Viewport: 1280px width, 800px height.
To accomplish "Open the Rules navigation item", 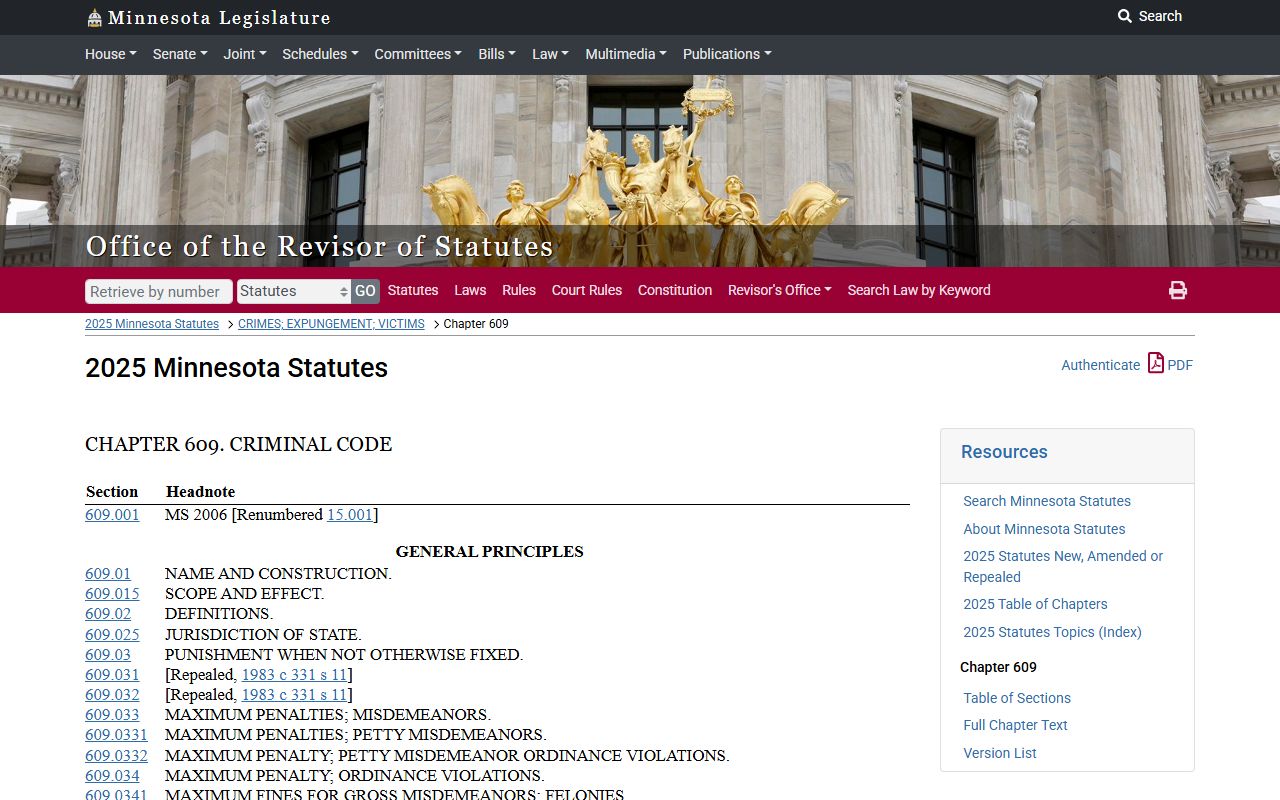I will [x=519, y=290].
